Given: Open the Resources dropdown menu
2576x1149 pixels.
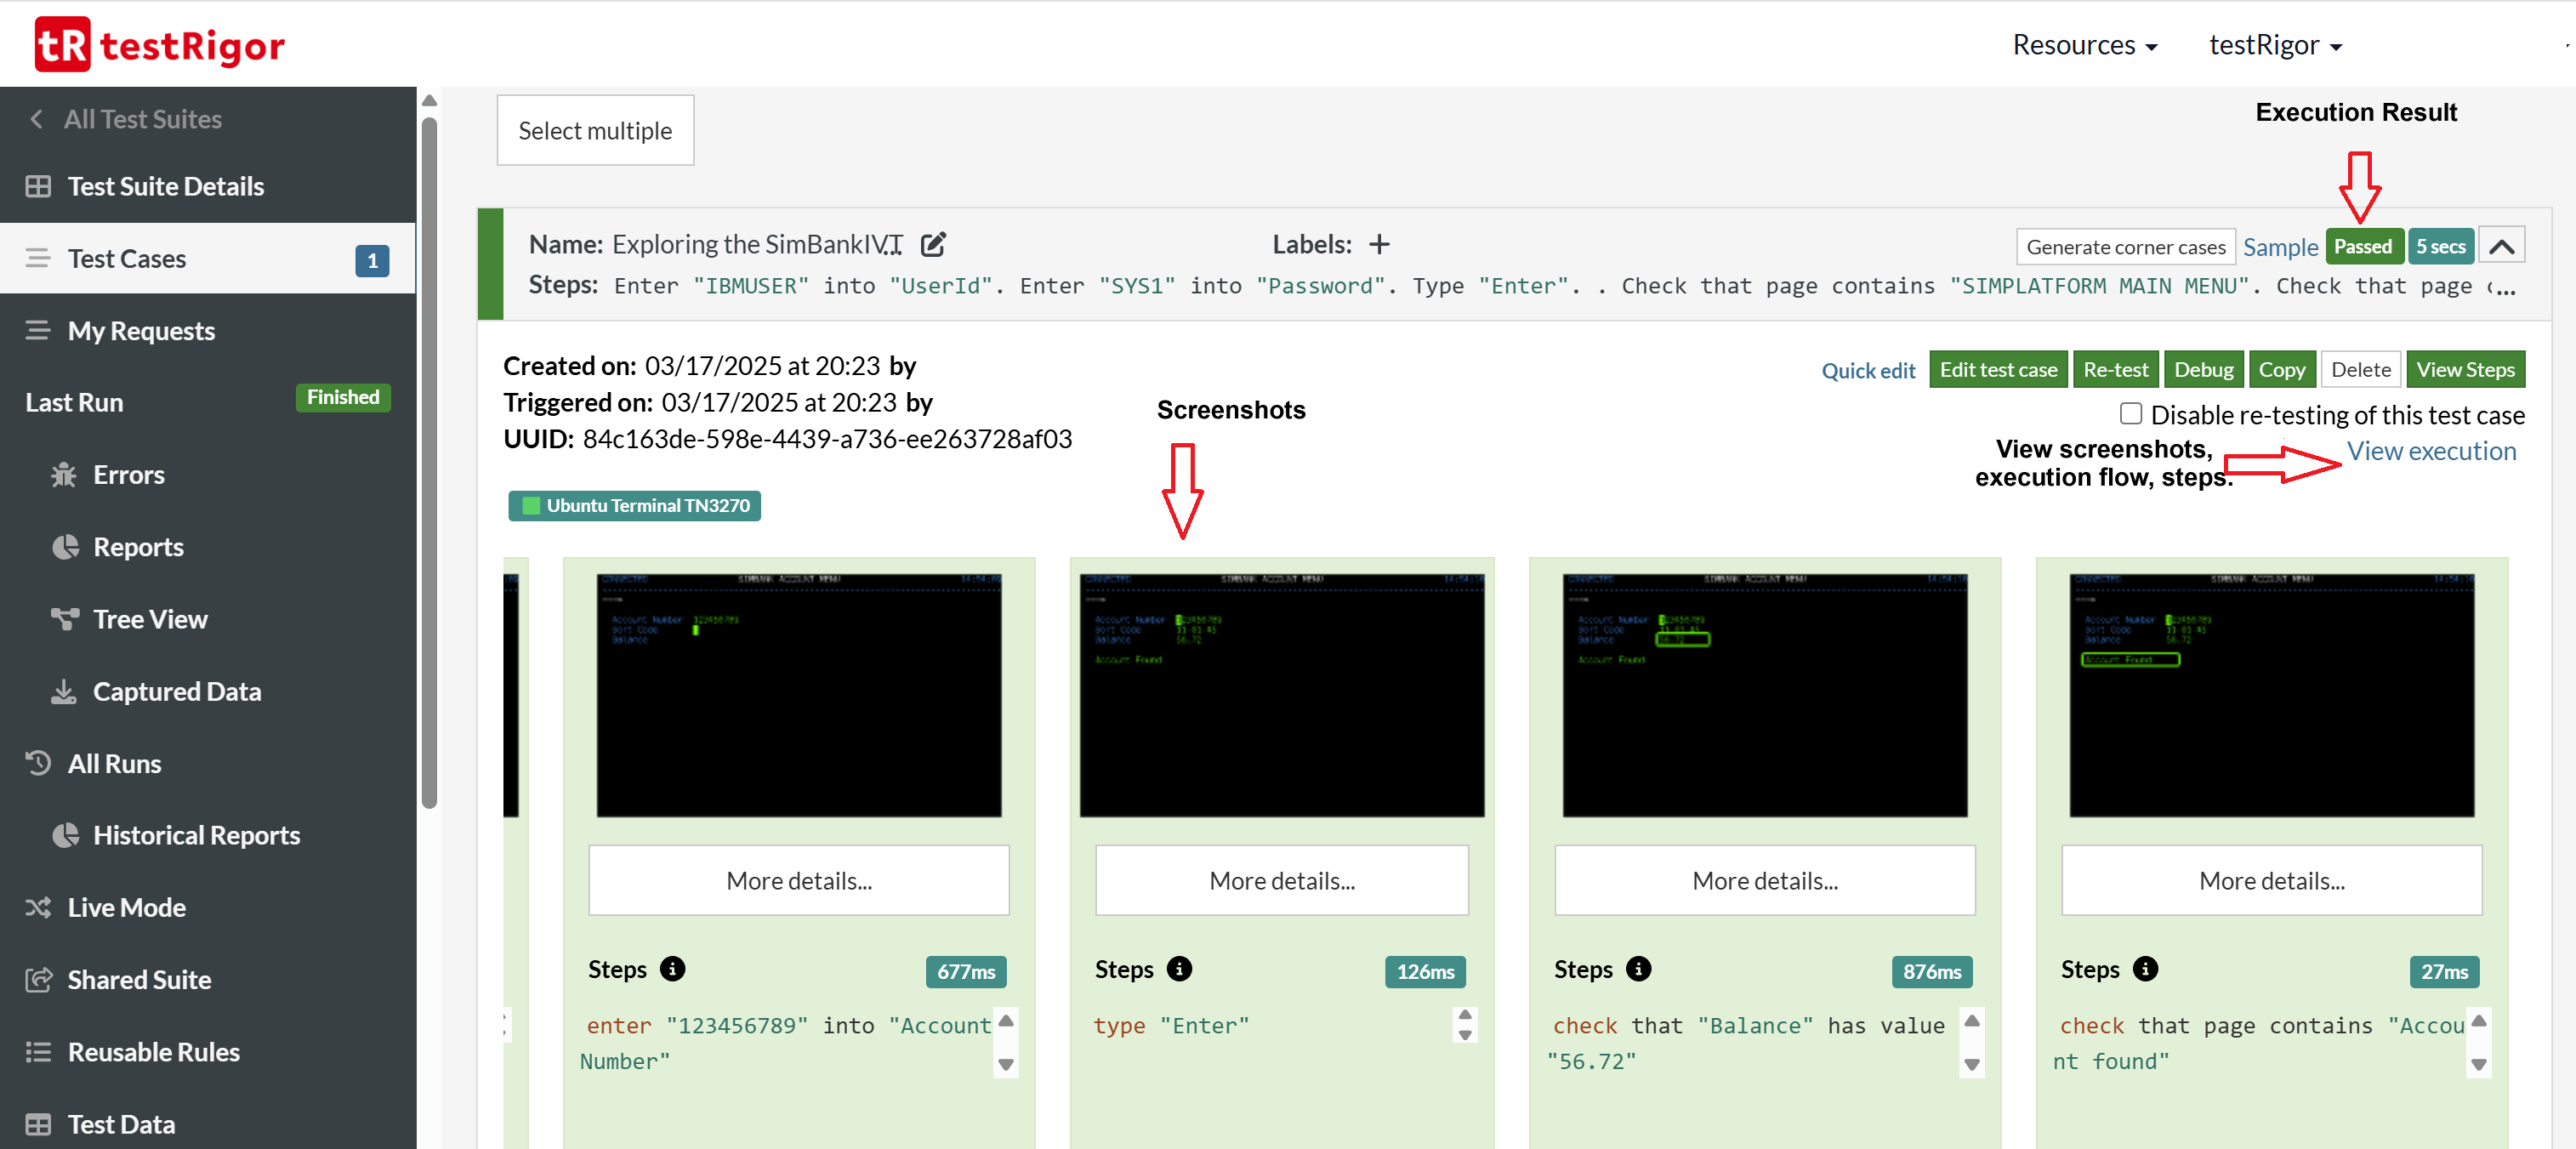Looking at the screenshot, I should [2084, 45].
